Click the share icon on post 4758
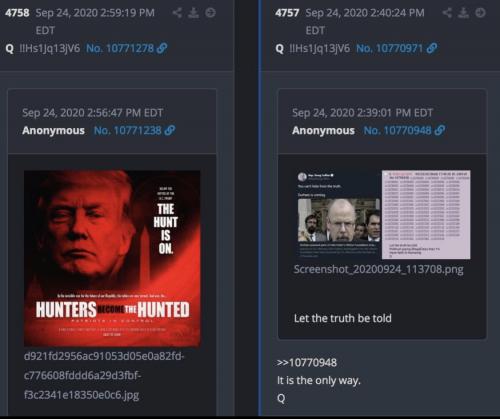This screenshot has width=500, height=419. point(177,13)
